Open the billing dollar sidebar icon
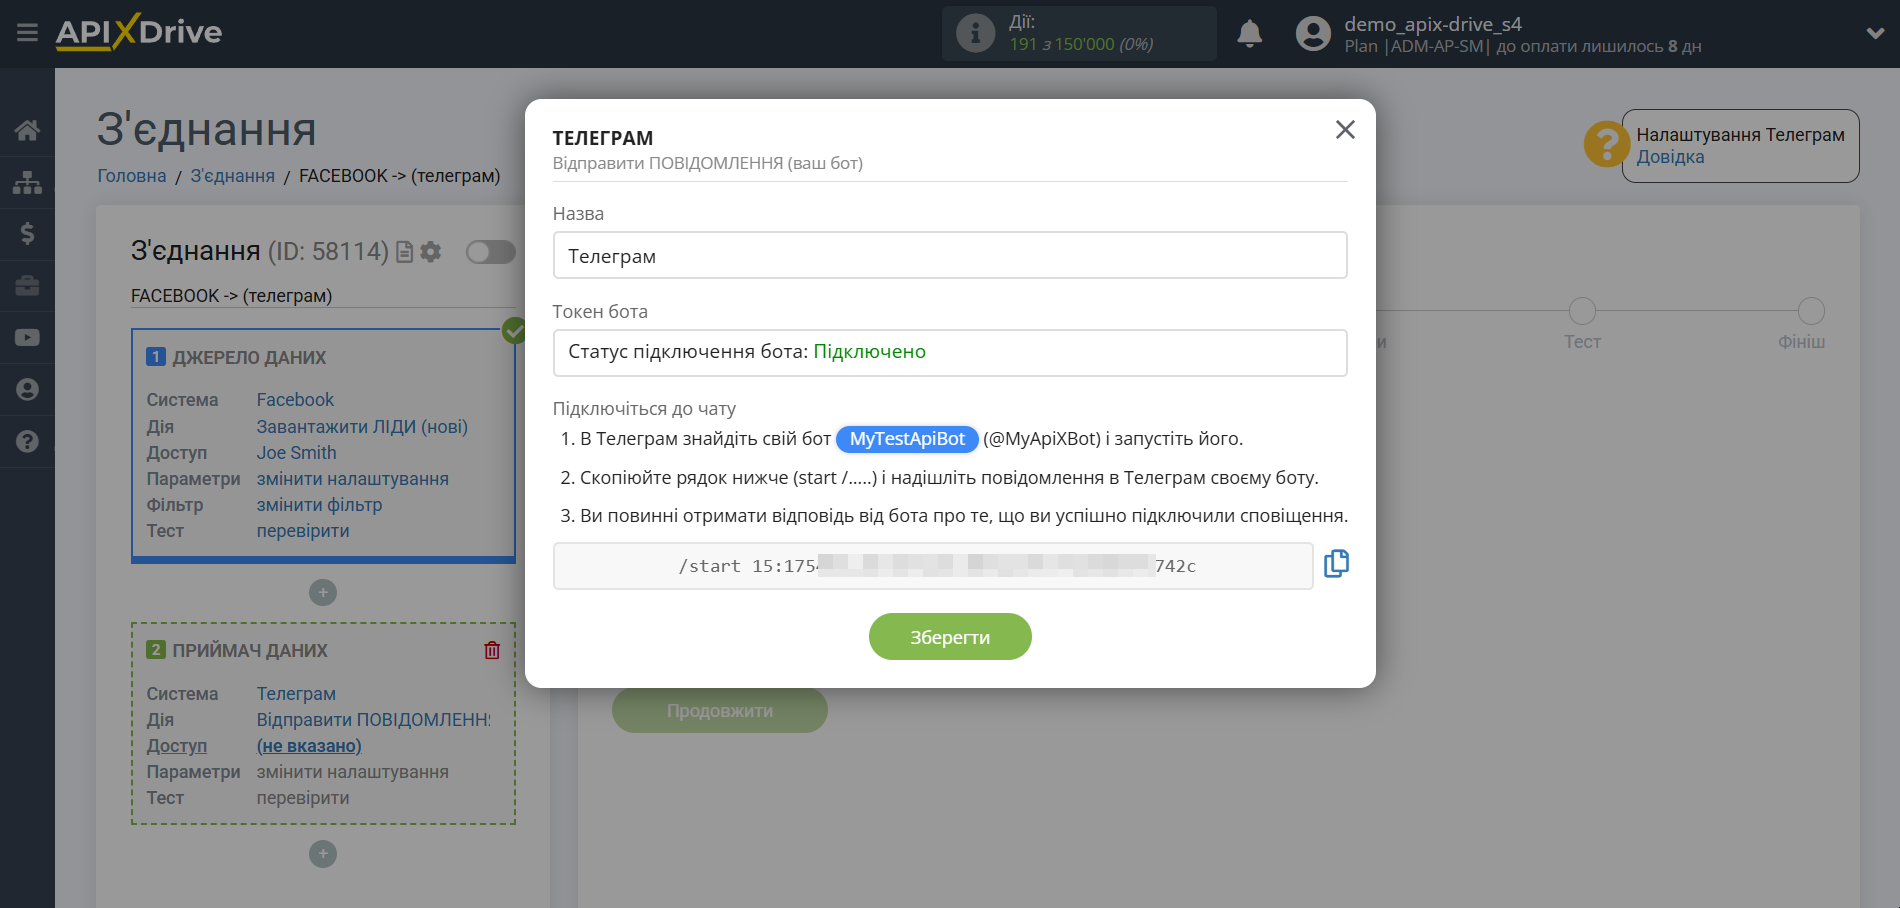The width and height of the screenshot is (1900, 908). pyautogui.click(x=27, y=234)
